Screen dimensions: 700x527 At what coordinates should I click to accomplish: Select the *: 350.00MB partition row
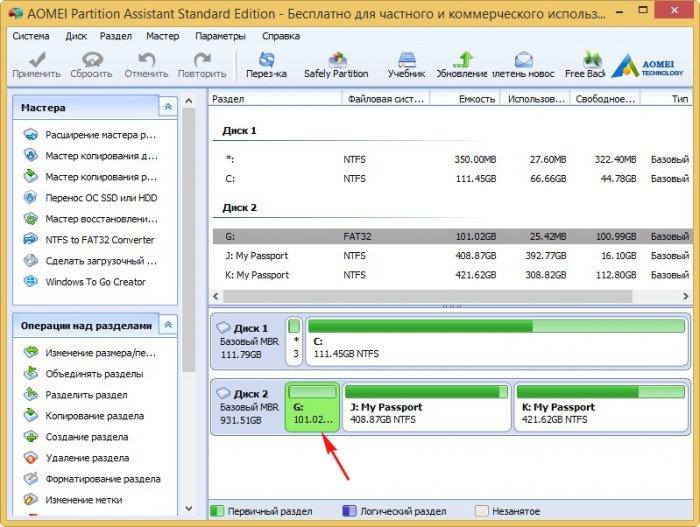click(452, 159)
